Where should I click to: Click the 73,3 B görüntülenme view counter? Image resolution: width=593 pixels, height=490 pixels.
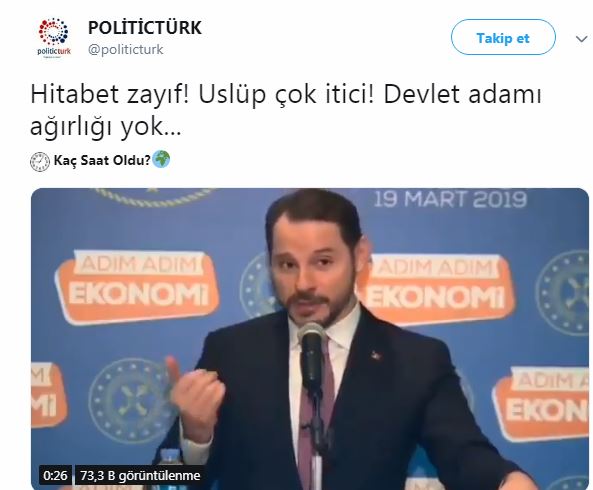pos(140,475)
